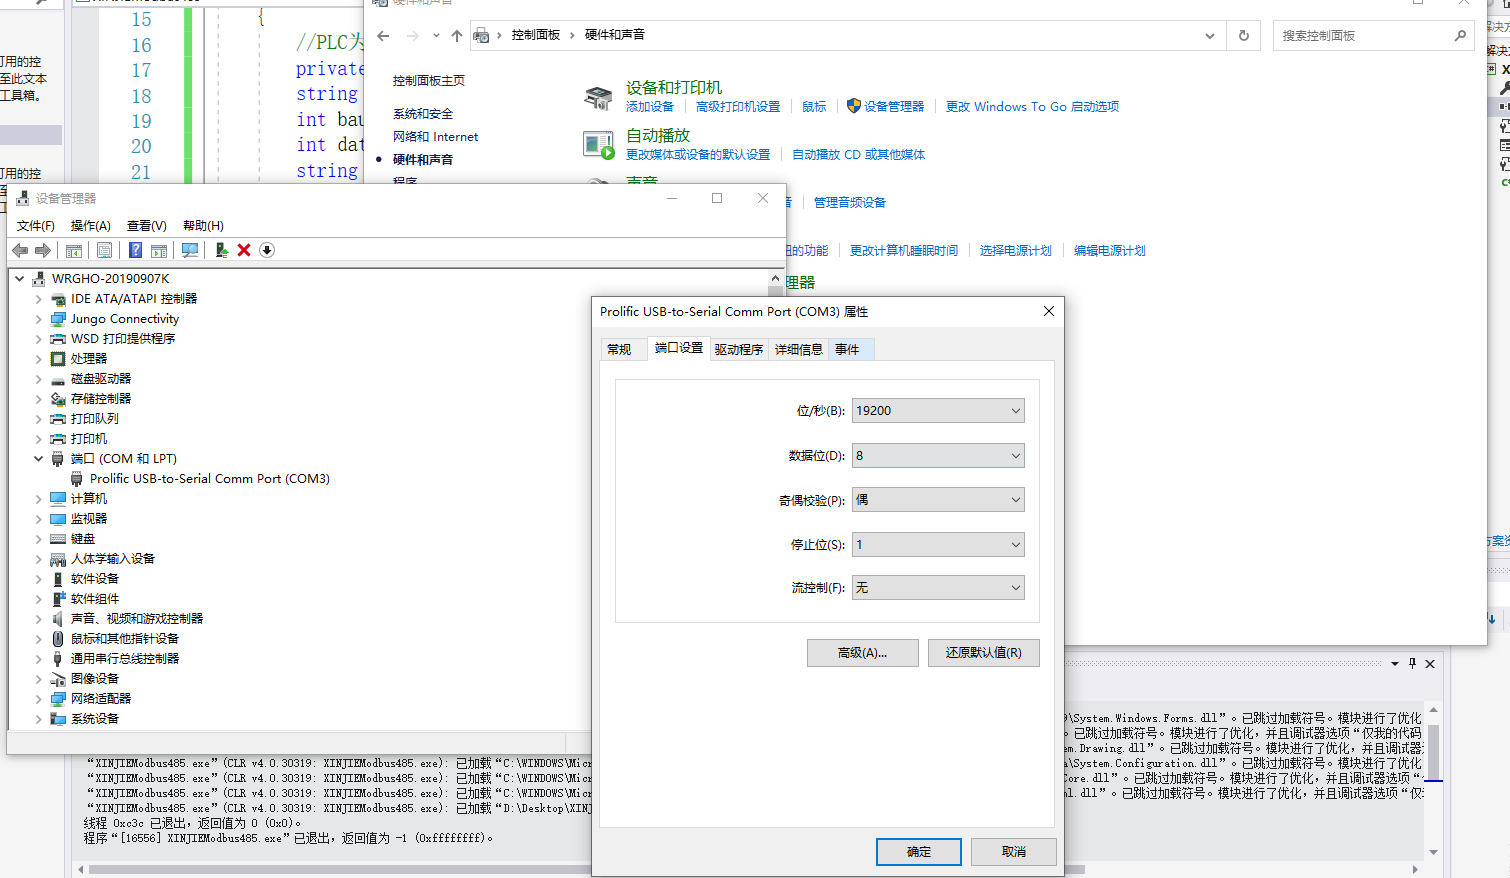The width and height of the screenshot is (1510, 878).
Task: Open the output panel window position dropdown arrow
Action: [1394, 664]
